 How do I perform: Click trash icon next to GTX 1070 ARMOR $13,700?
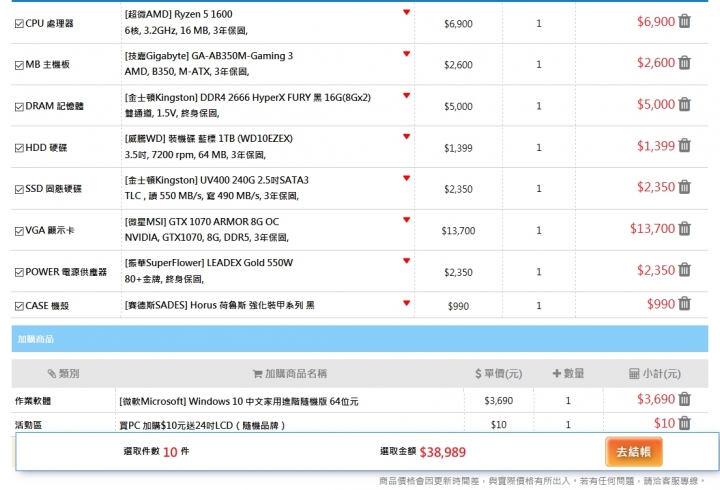(x=684, y=228)
